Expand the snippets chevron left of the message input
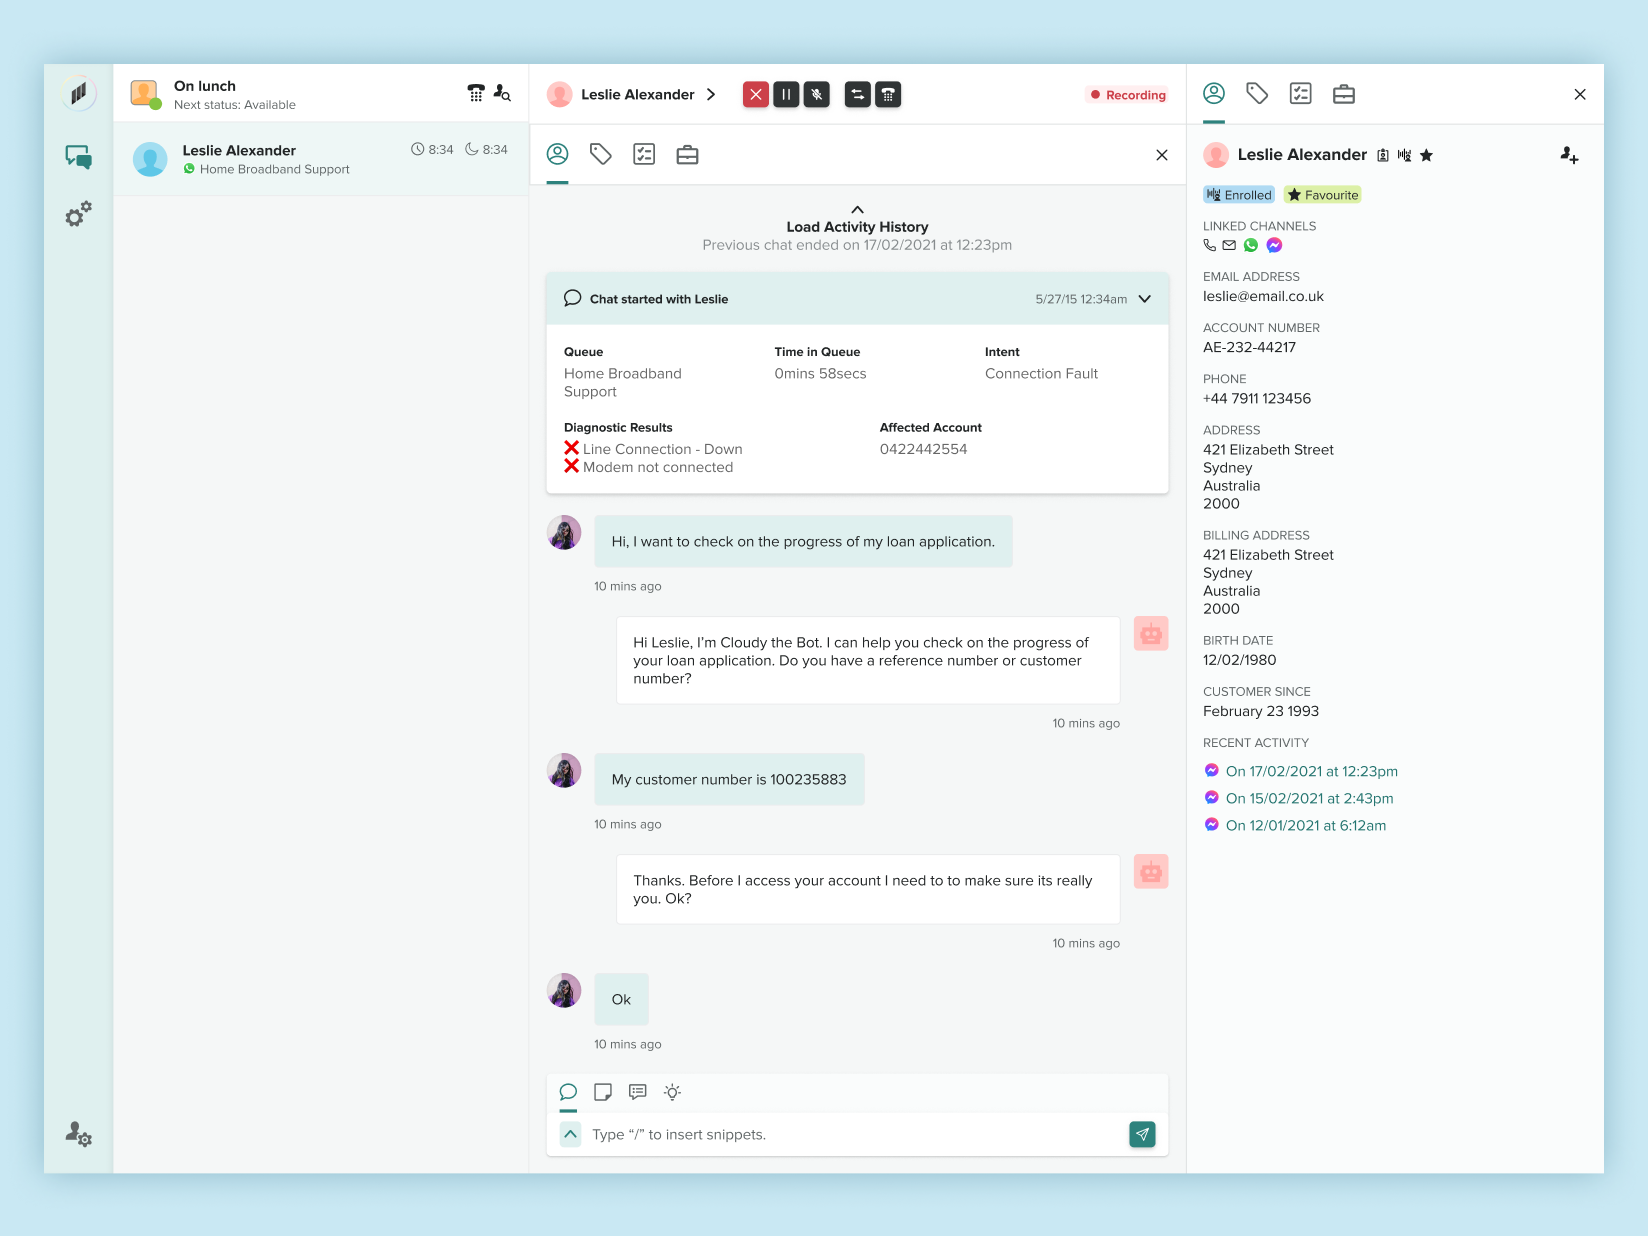Viewport: 1648px width, 1236px height. point(570,1134)
